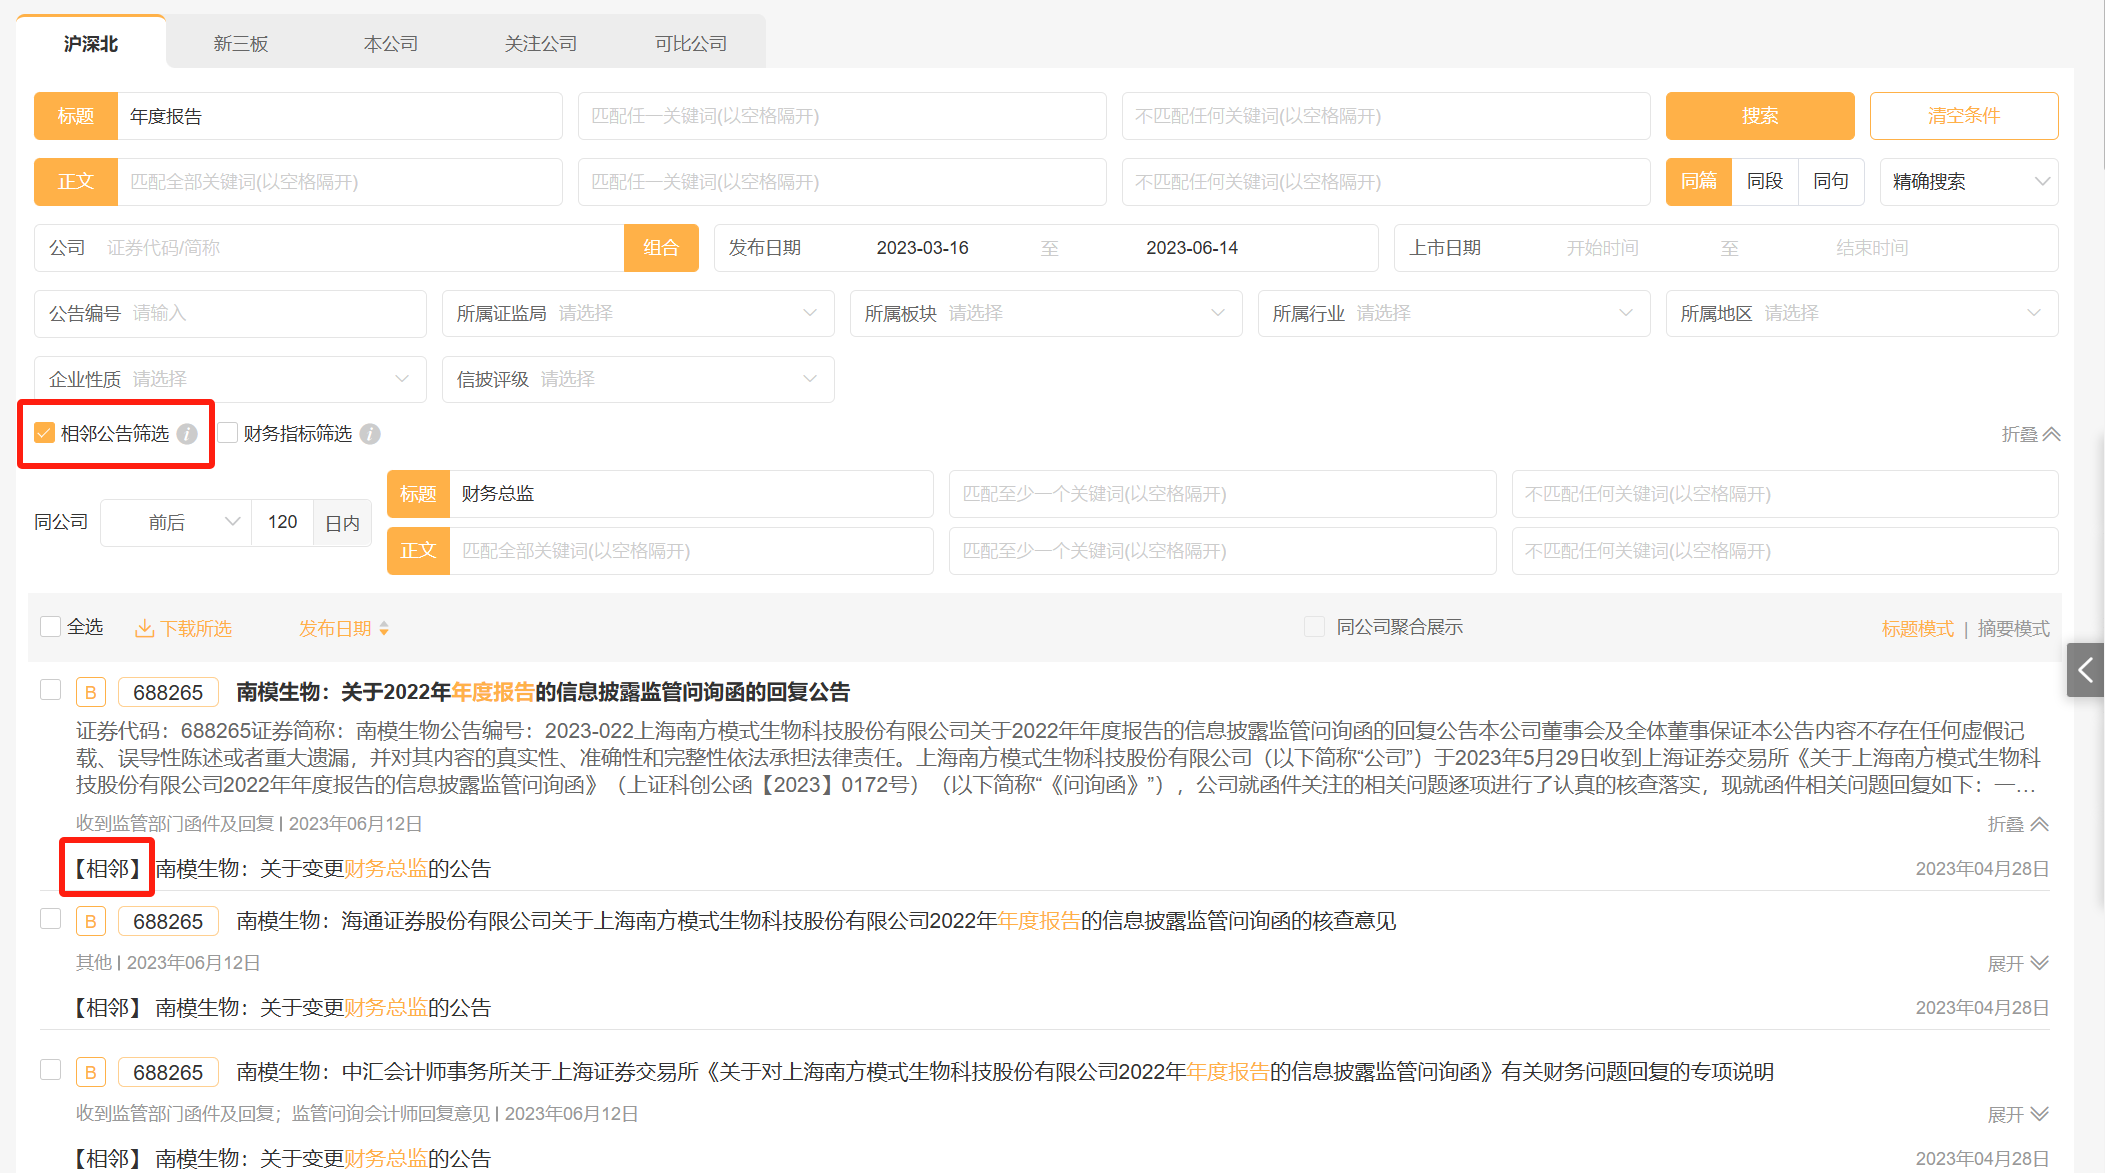This screenshot has height=1173, width=2105.
Task: Switch to the 本公司 tab
Action: [391, 44]
